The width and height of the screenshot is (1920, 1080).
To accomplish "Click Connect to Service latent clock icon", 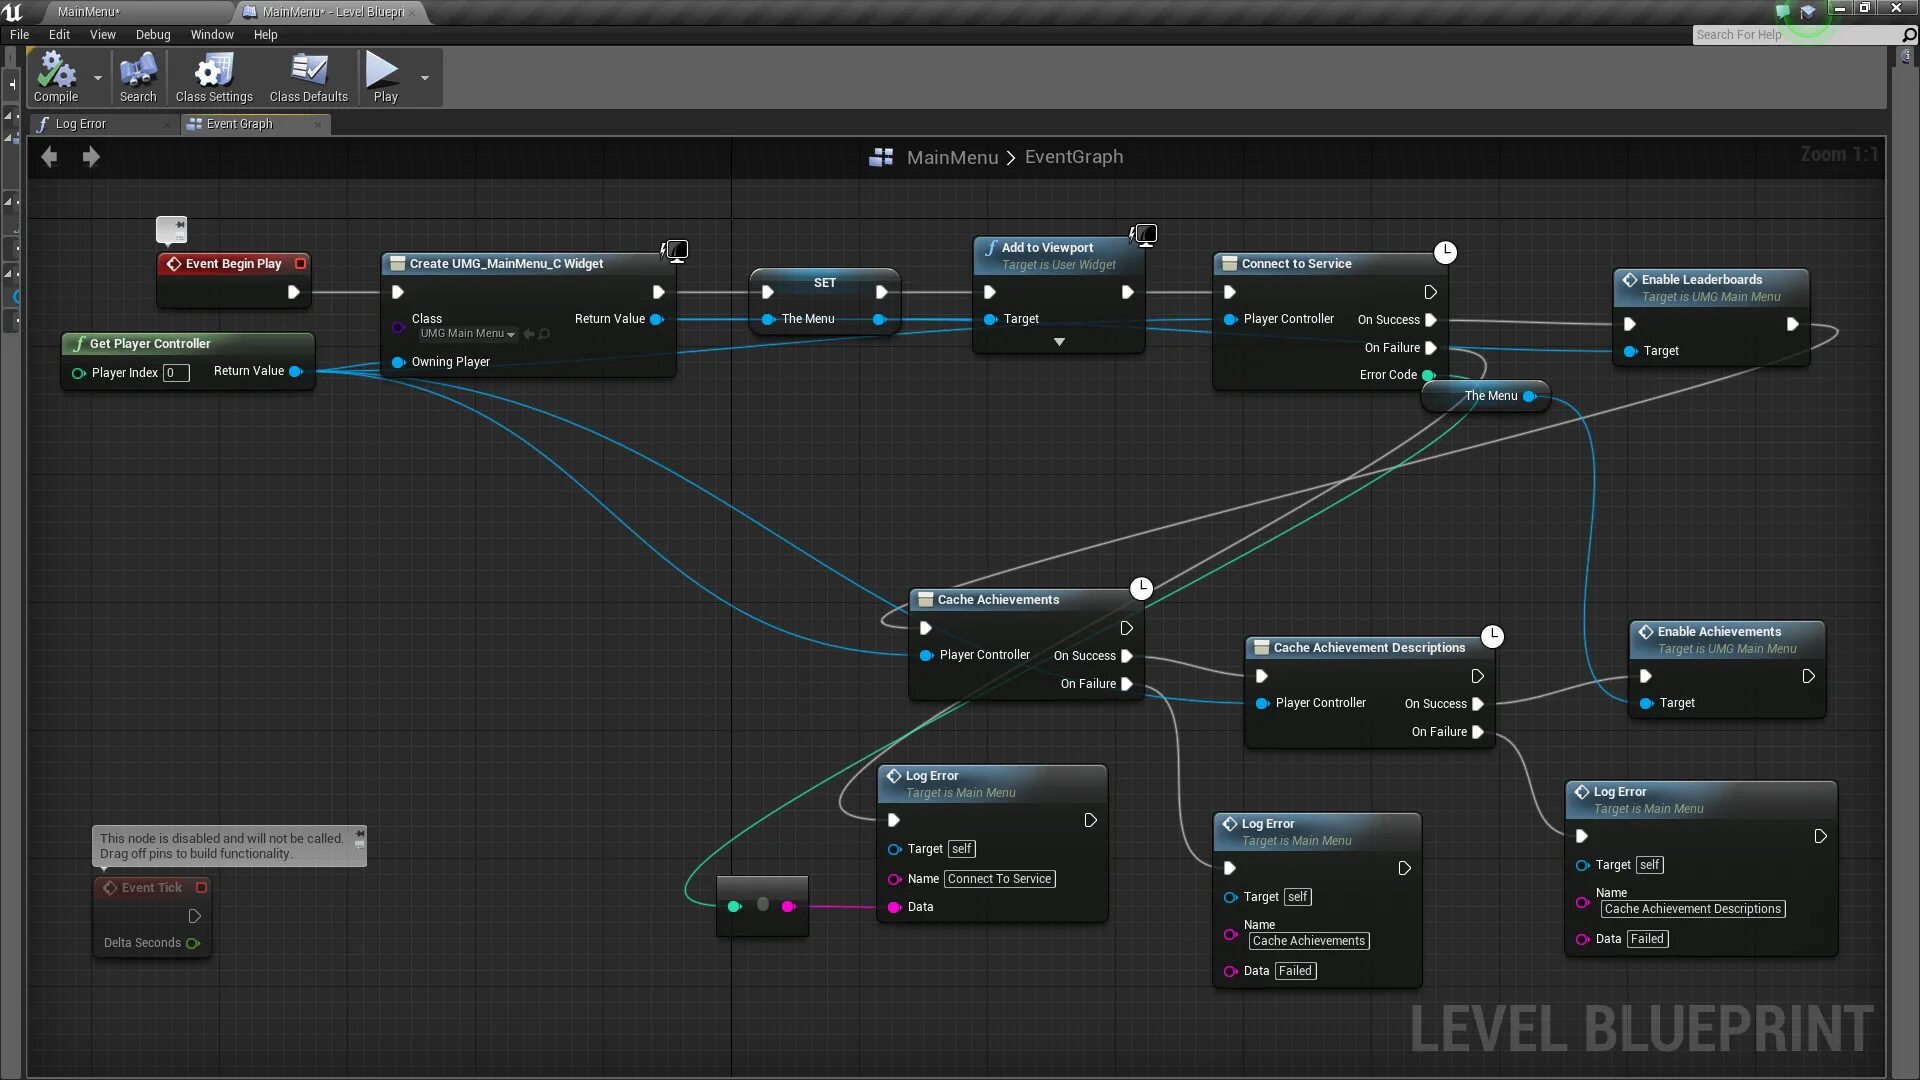I will click(x=1445, y=252).
